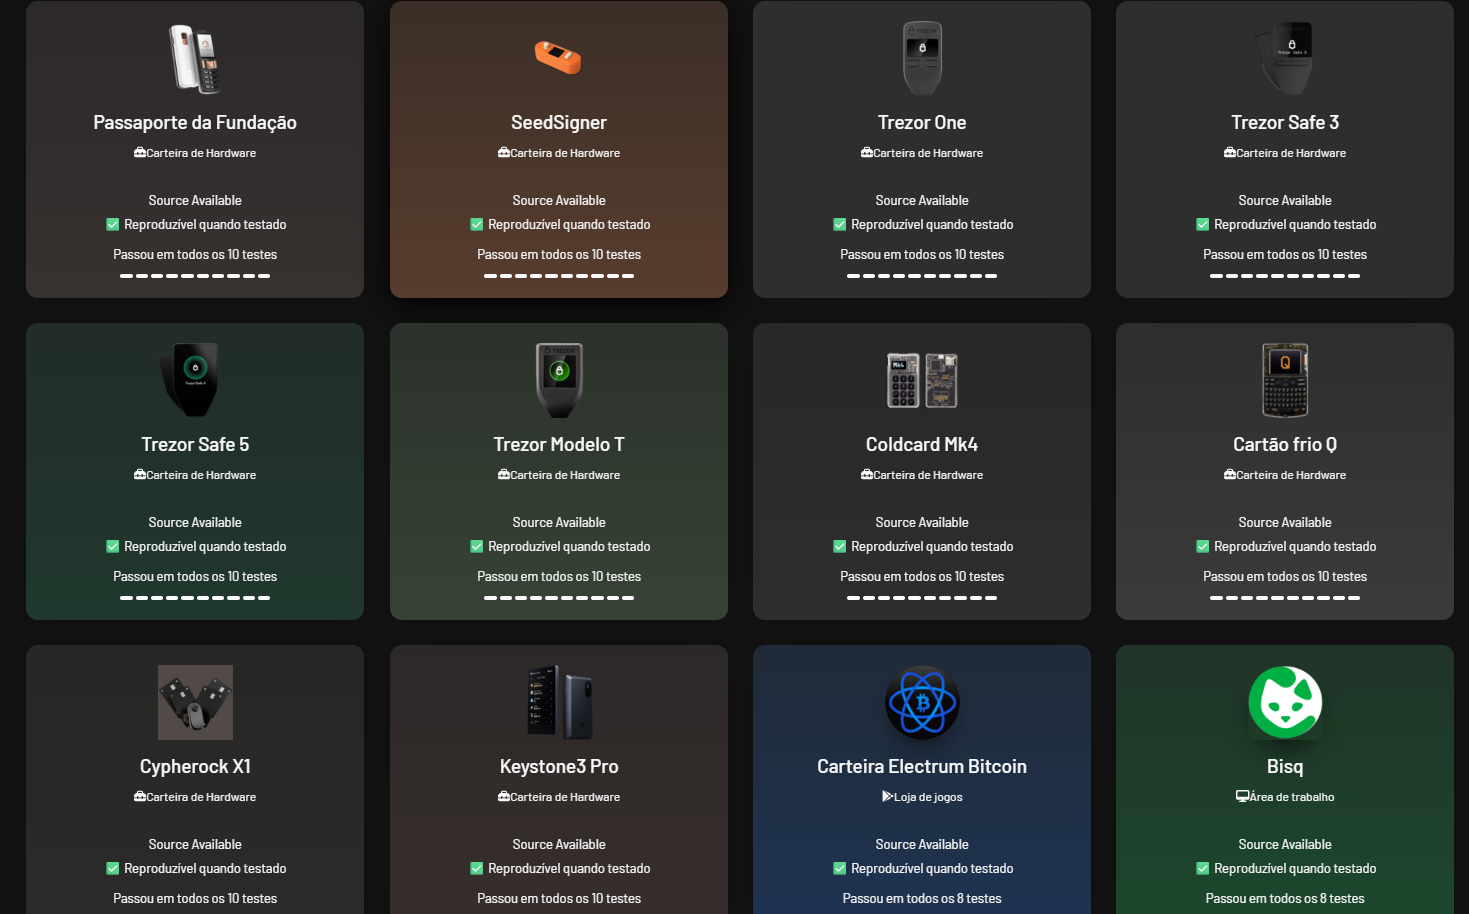Click hardware wallet icon under SeedSigner

(504, 153)
